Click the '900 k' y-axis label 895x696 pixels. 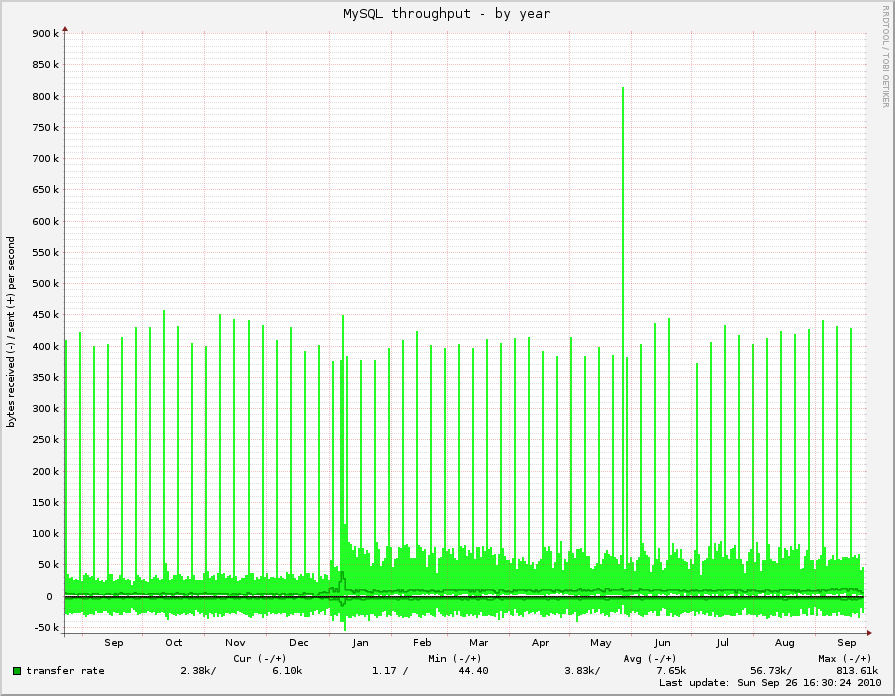point(46,34)
